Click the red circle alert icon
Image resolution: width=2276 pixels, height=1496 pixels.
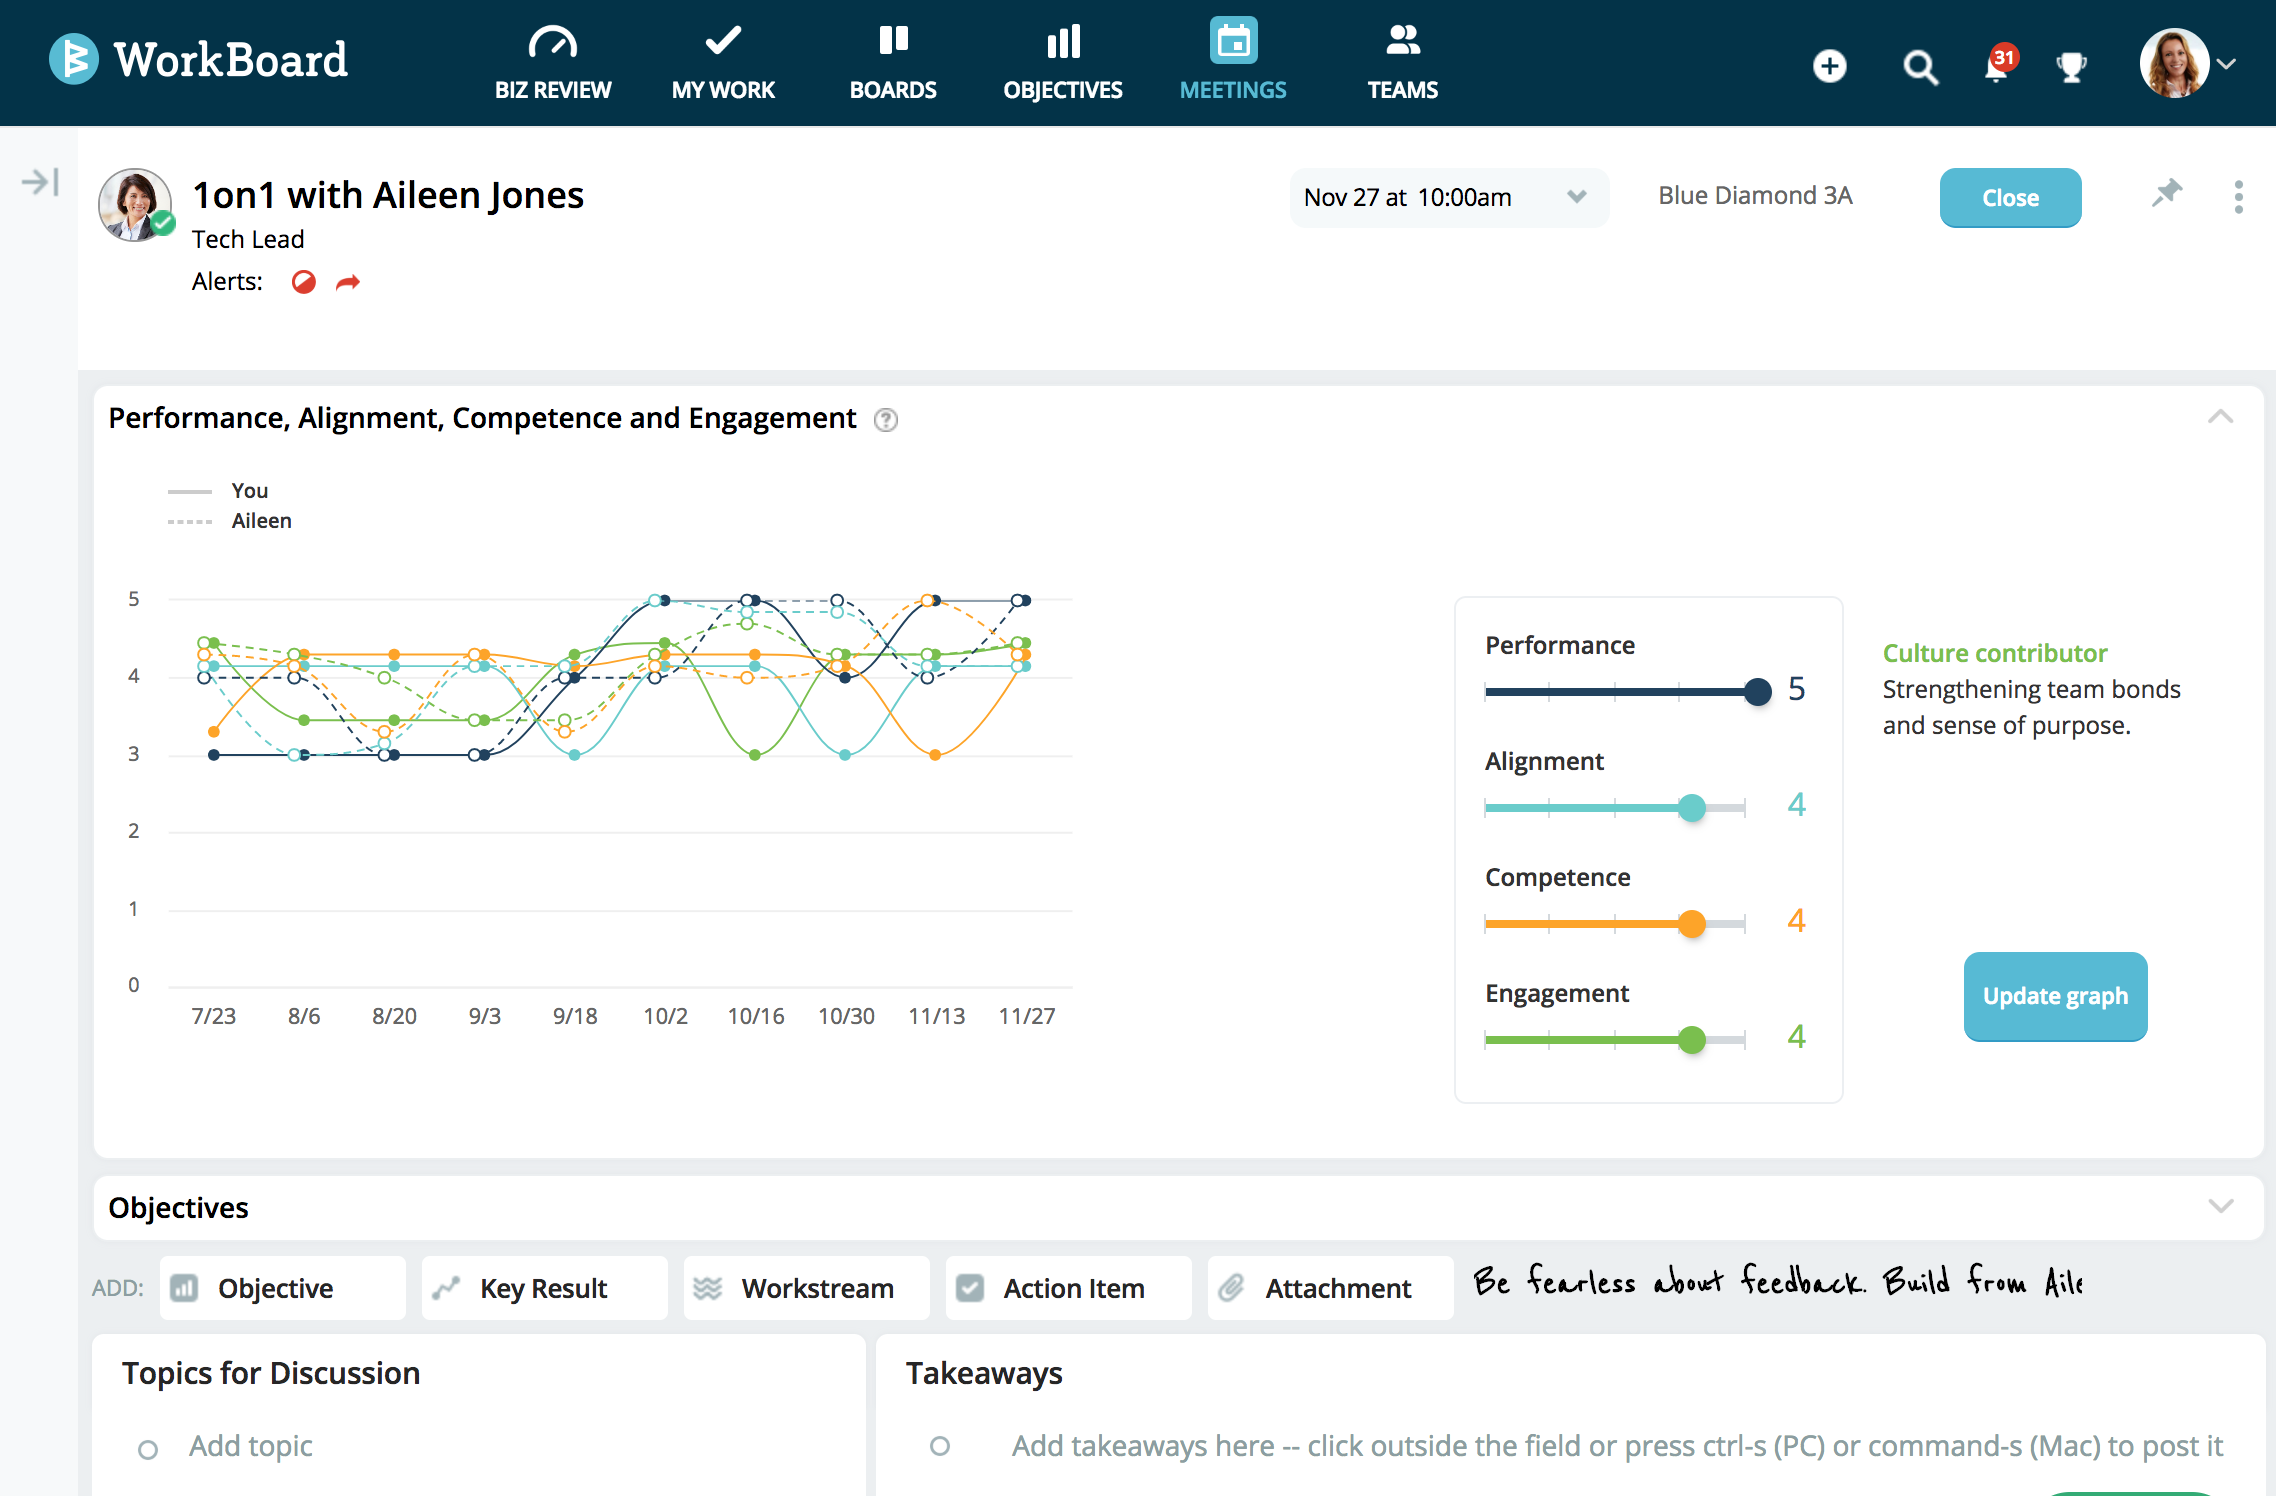click(304, 282)
